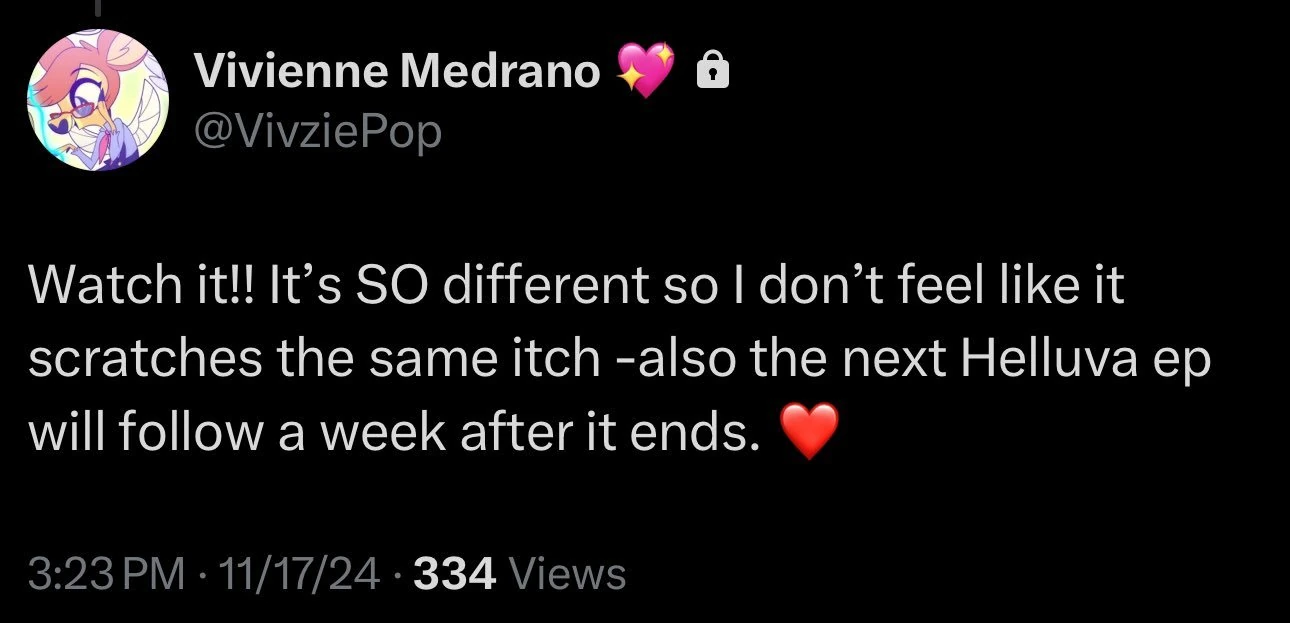Click the 334 view count number
Image resolution: width=1290 pixels, height=623 pixels.
[454, 574]
